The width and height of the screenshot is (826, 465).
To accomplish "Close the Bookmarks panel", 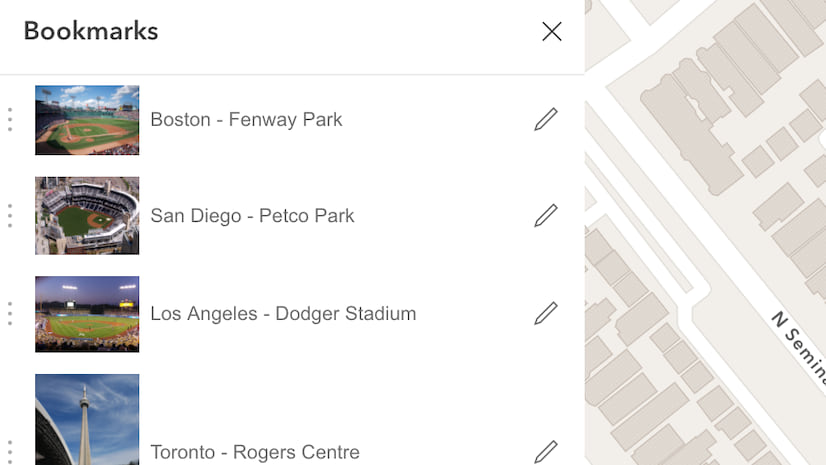I will click(551, 32).
